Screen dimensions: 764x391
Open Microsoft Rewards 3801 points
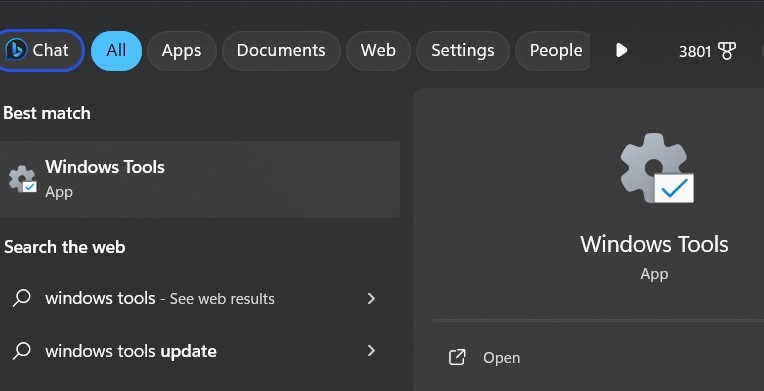(x=707, y=51)
